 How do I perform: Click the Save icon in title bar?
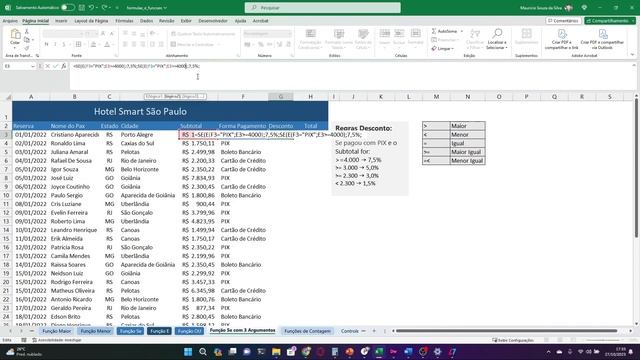[x=82, y=7]
